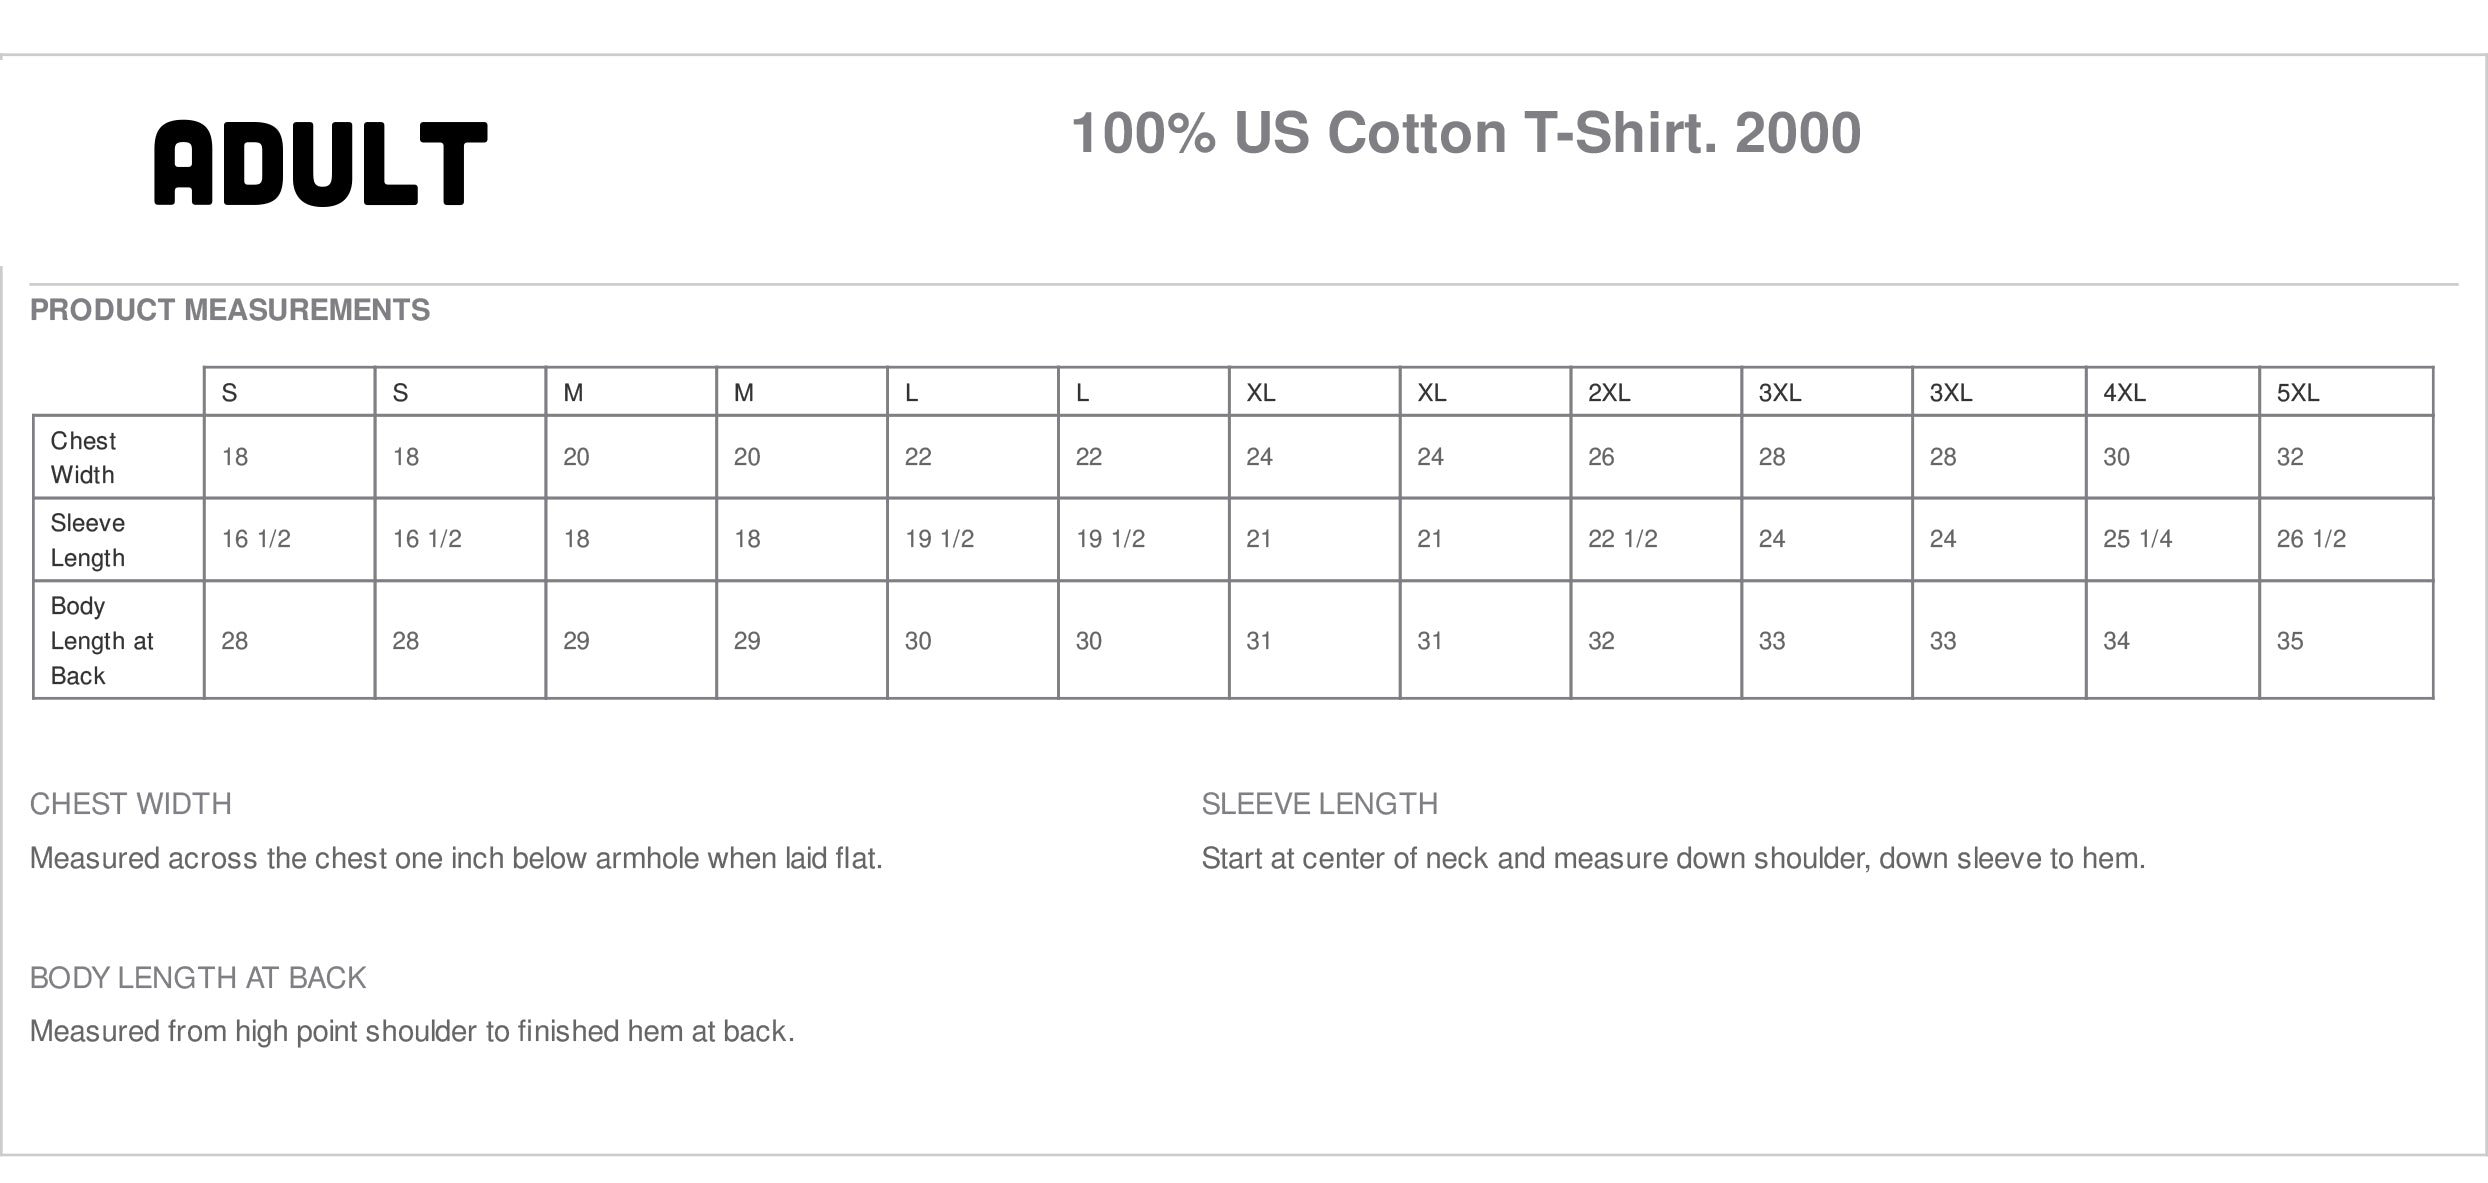Select the 4XL column header
This screenshot has width=2488, height=1183.
coord(2124,393)
